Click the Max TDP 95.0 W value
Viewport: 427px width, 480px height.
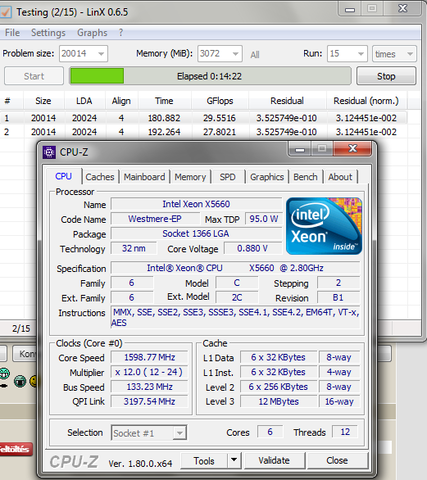263,219
